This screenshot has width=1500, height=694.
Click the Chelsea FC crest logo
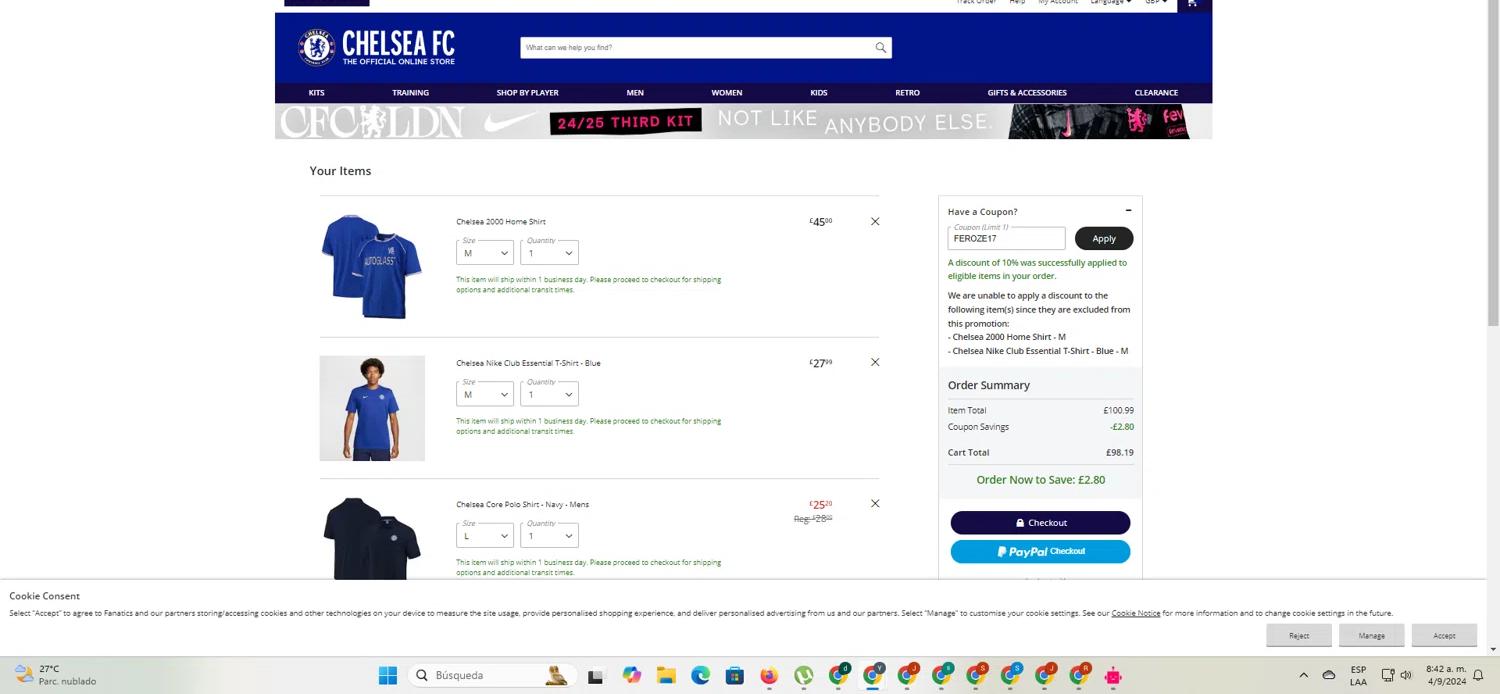[x=317, y=47]
